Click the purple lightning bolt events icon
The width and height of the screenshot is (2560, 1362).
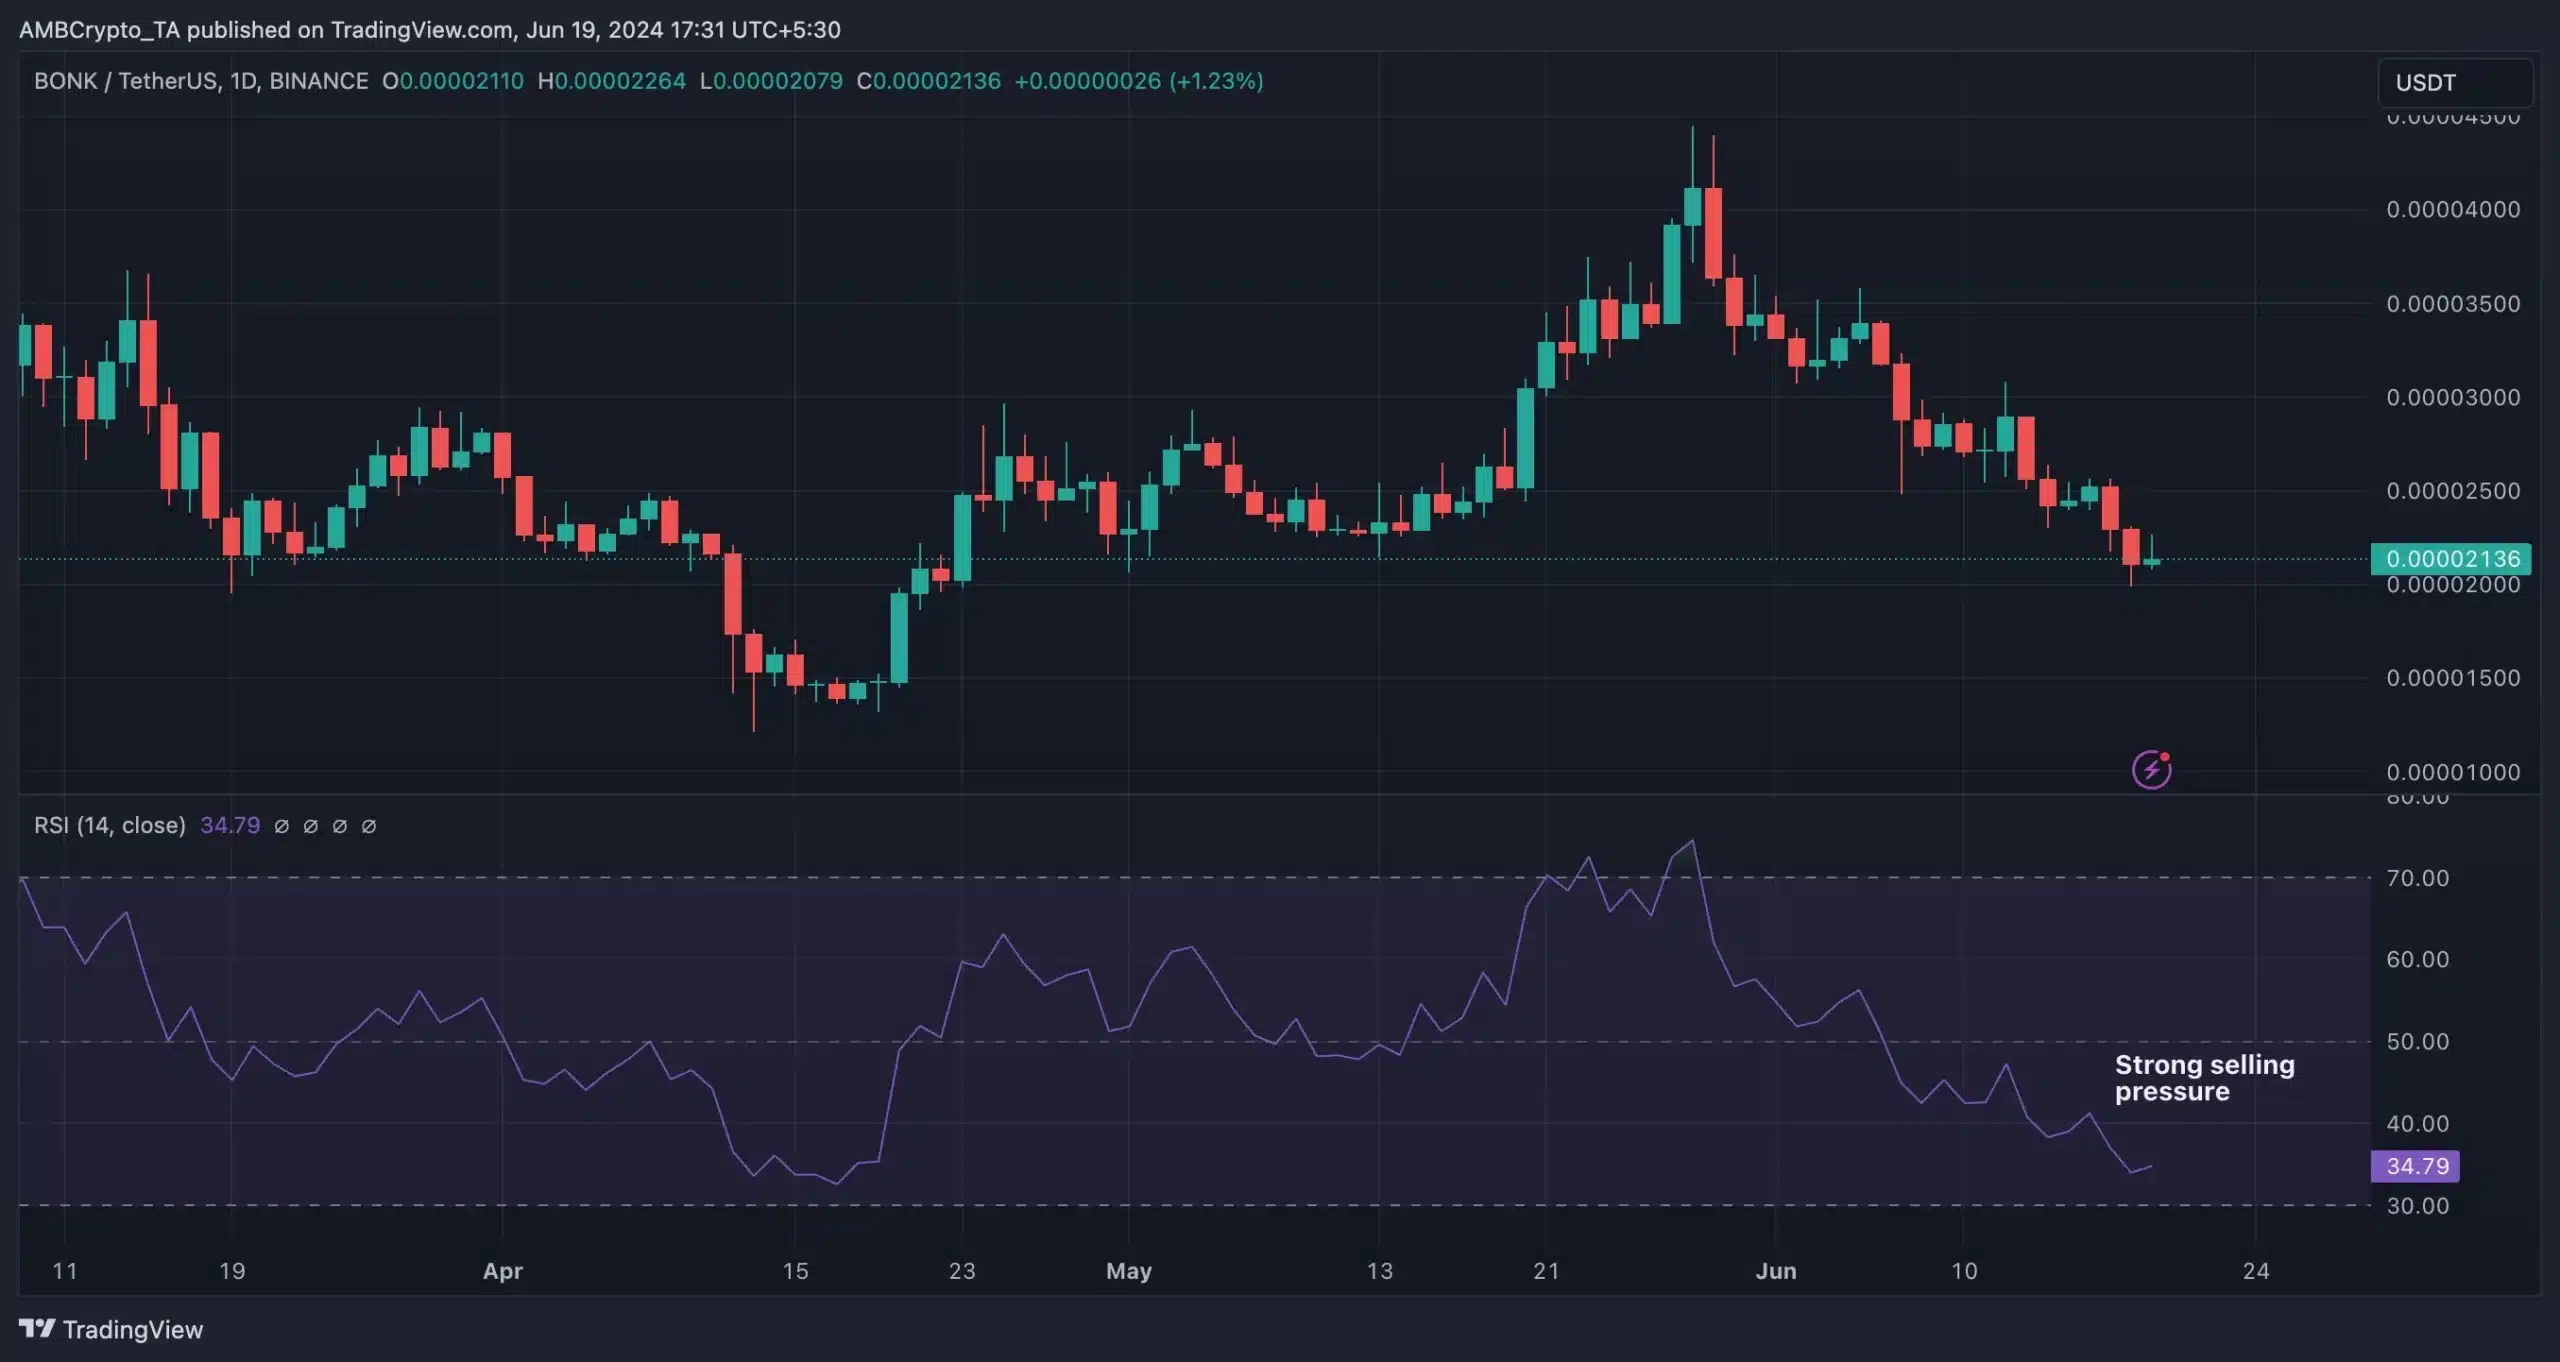2151,769
